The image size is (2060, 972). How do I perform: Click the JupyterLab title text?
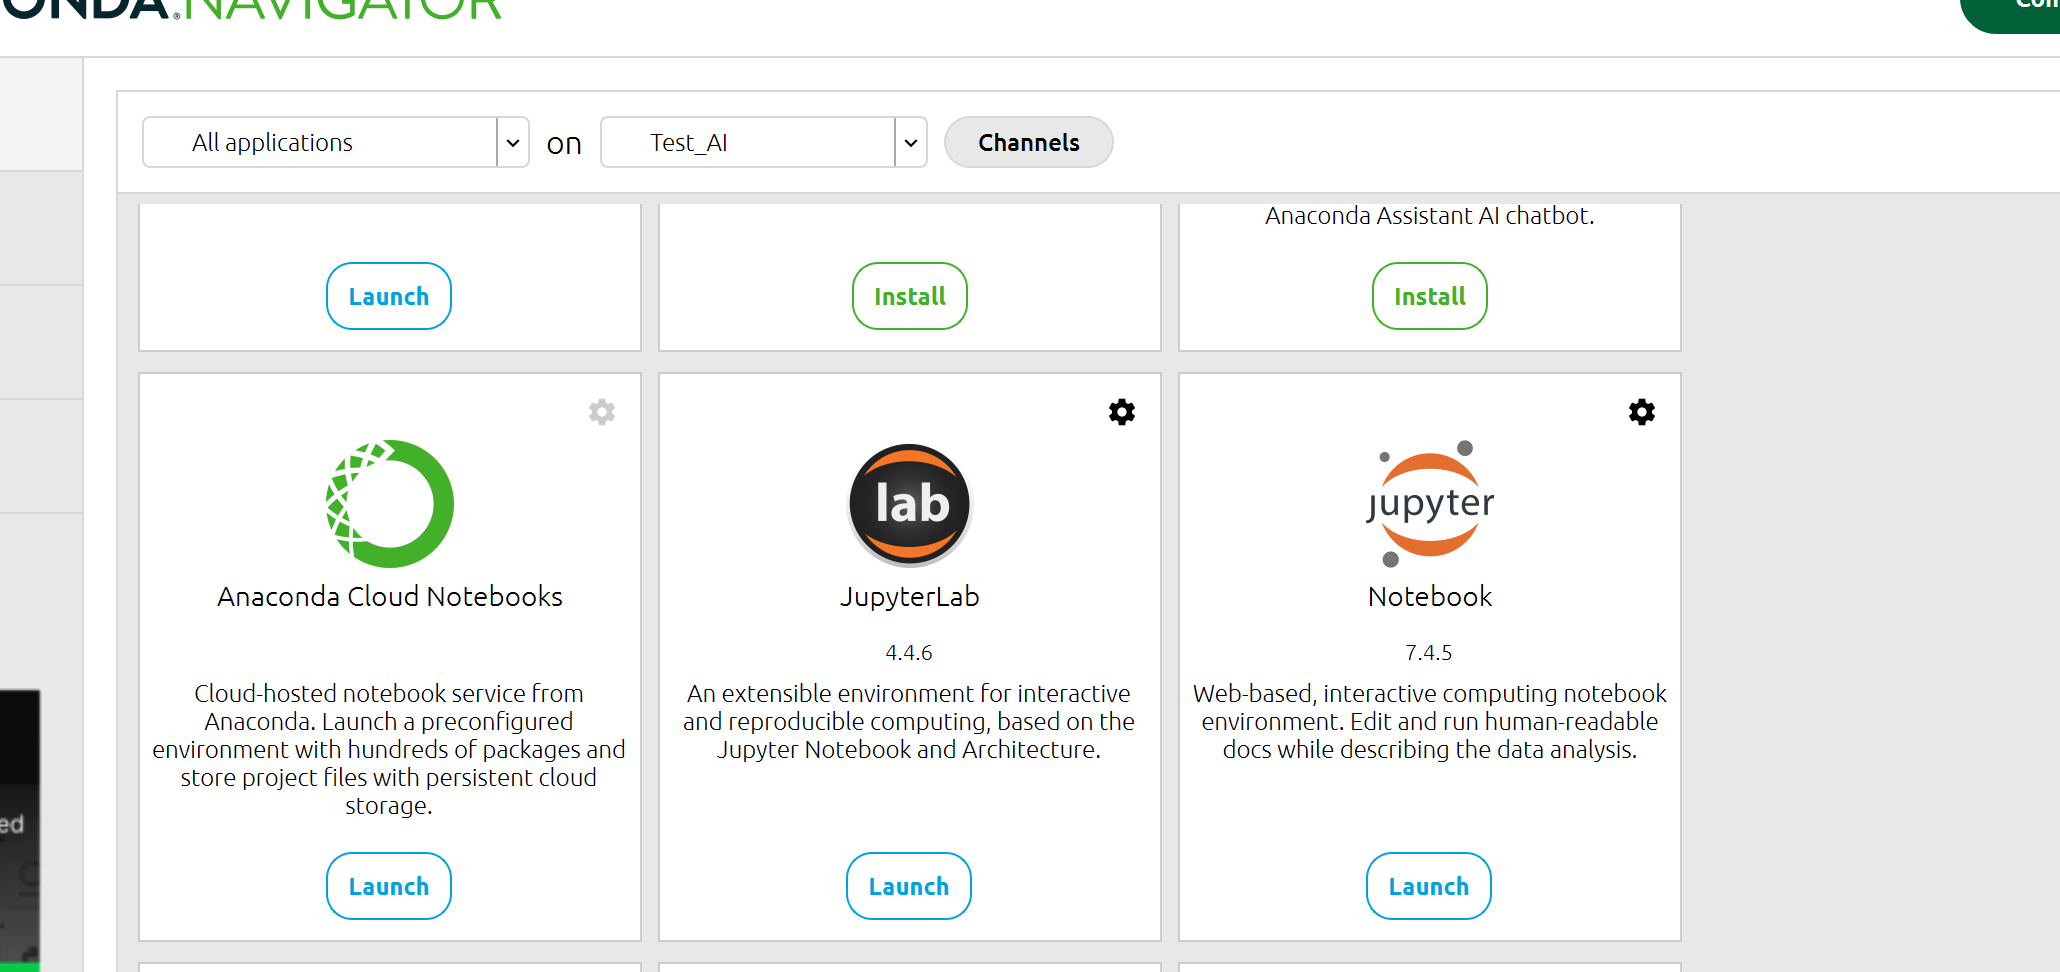(910, 597)
